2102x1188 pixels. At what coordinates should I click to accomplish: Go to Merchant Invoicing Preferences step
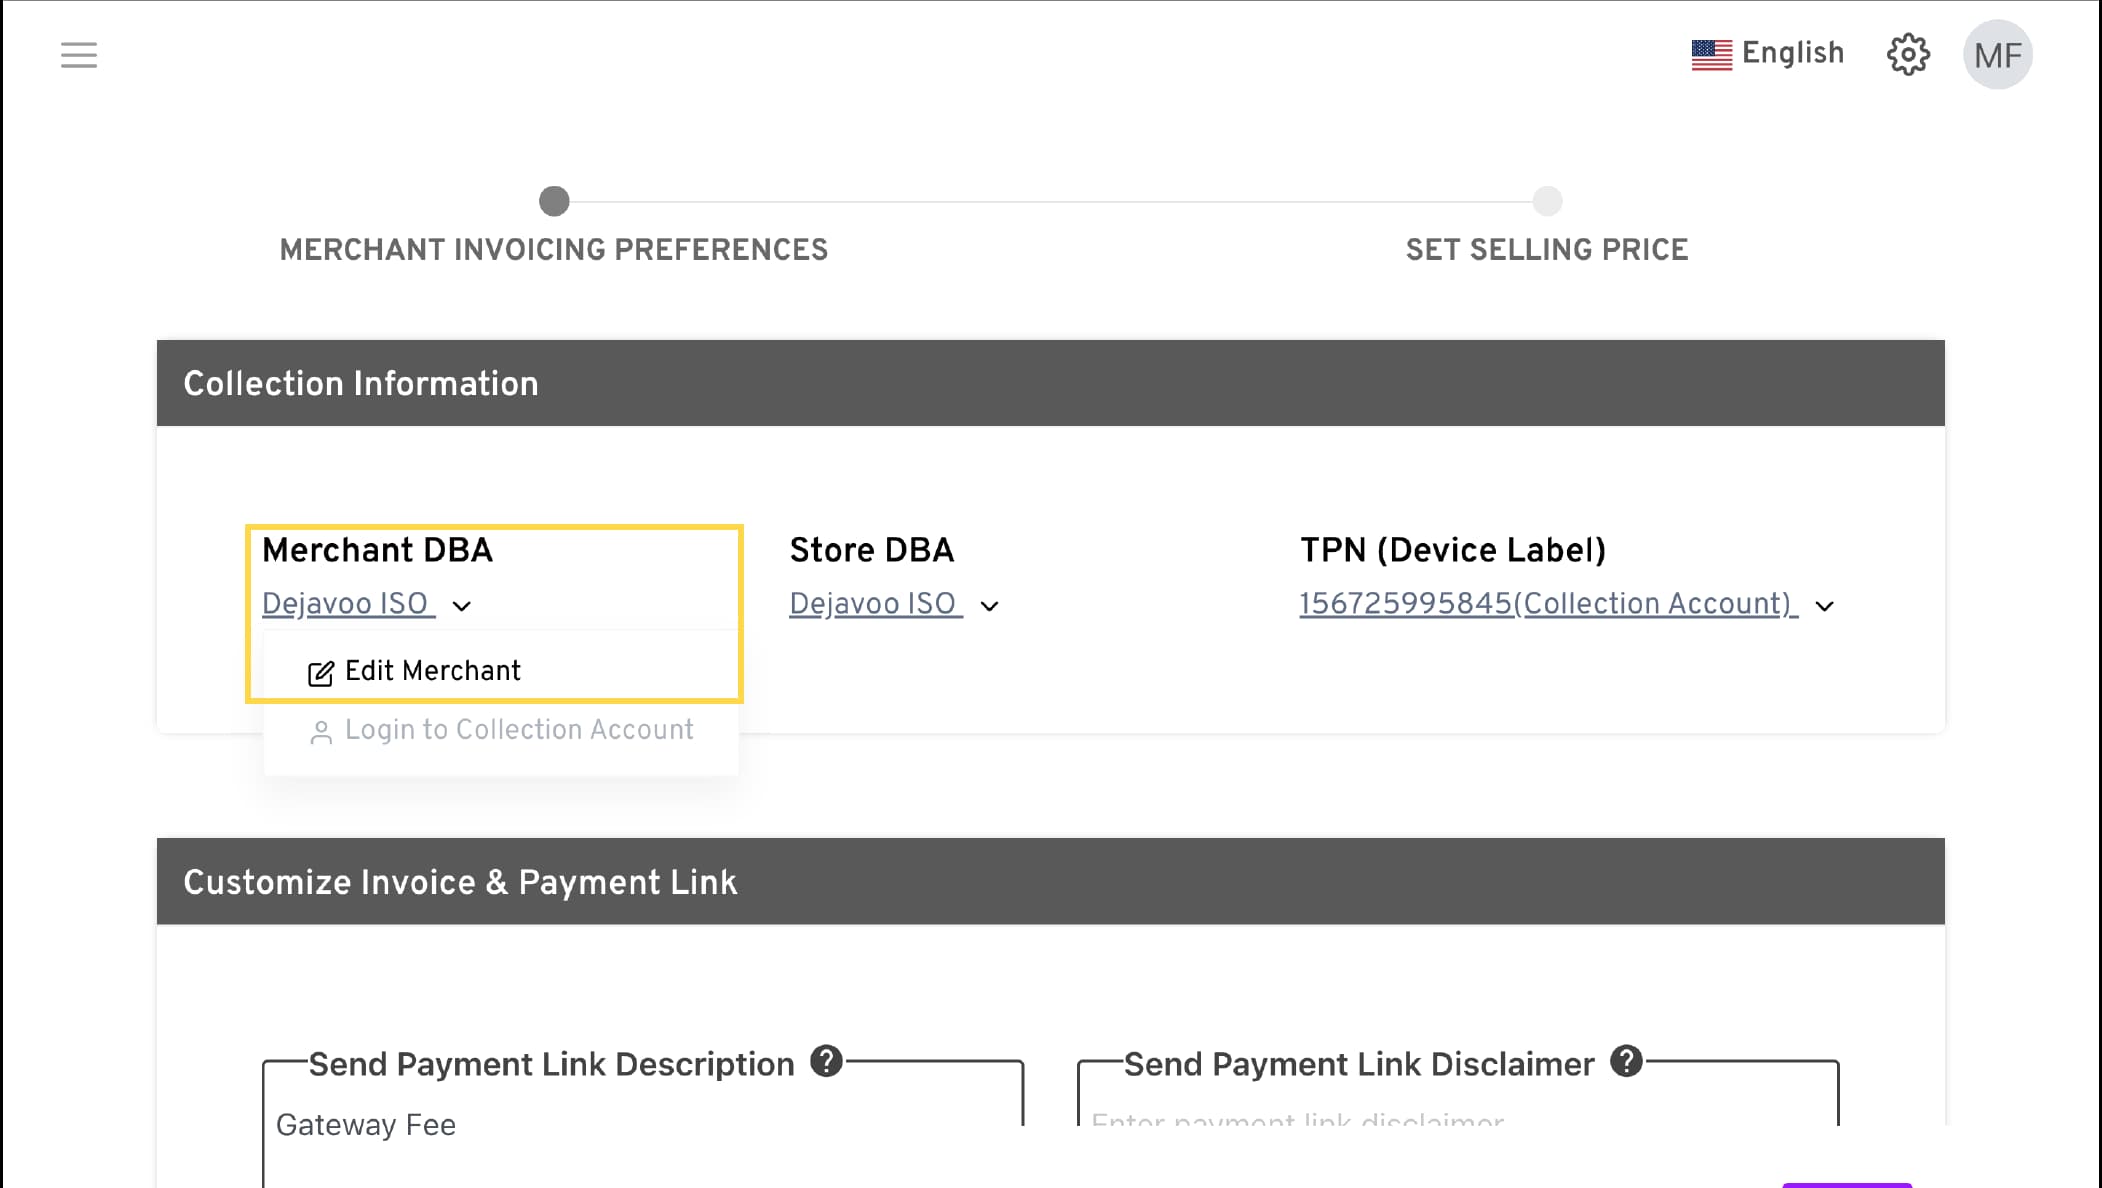pos(554,202)
